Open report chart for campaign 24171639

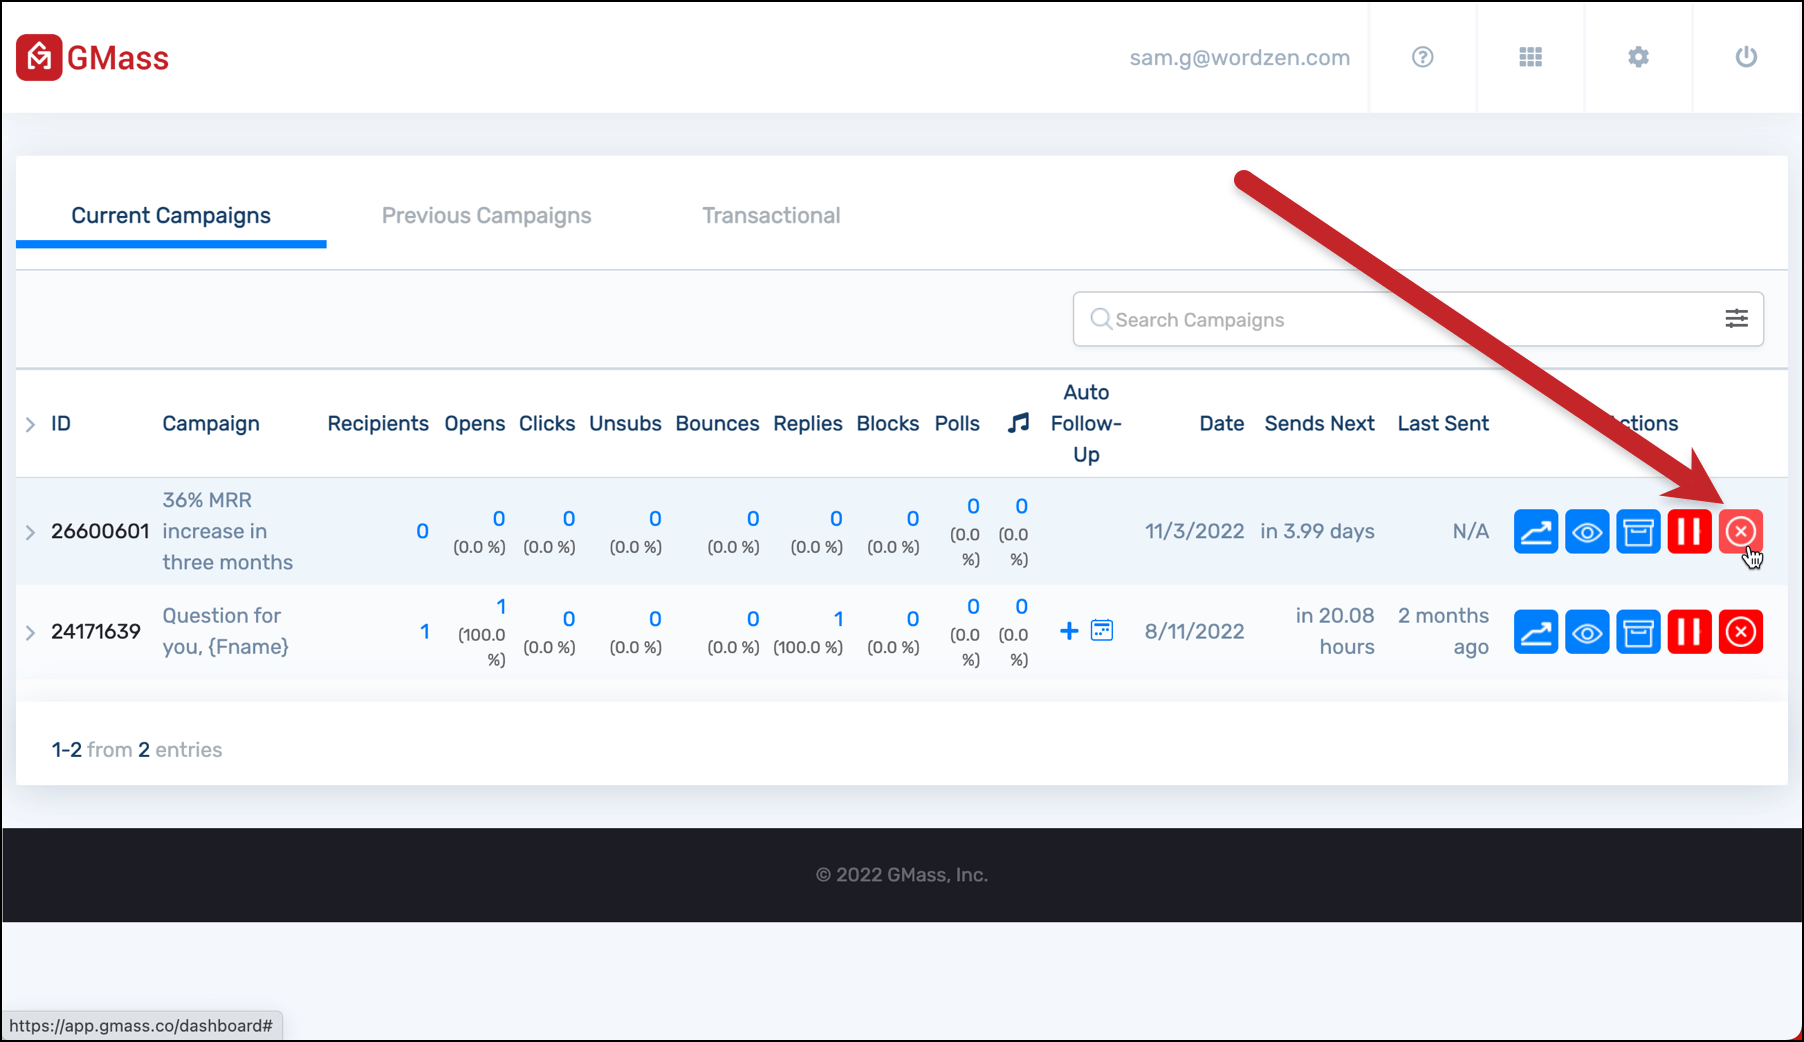(x=1535, y=632)
